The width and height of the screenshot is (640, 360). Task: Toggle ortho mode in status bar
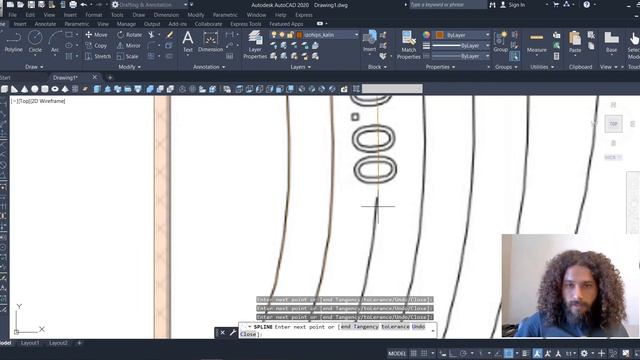(453, 353)
